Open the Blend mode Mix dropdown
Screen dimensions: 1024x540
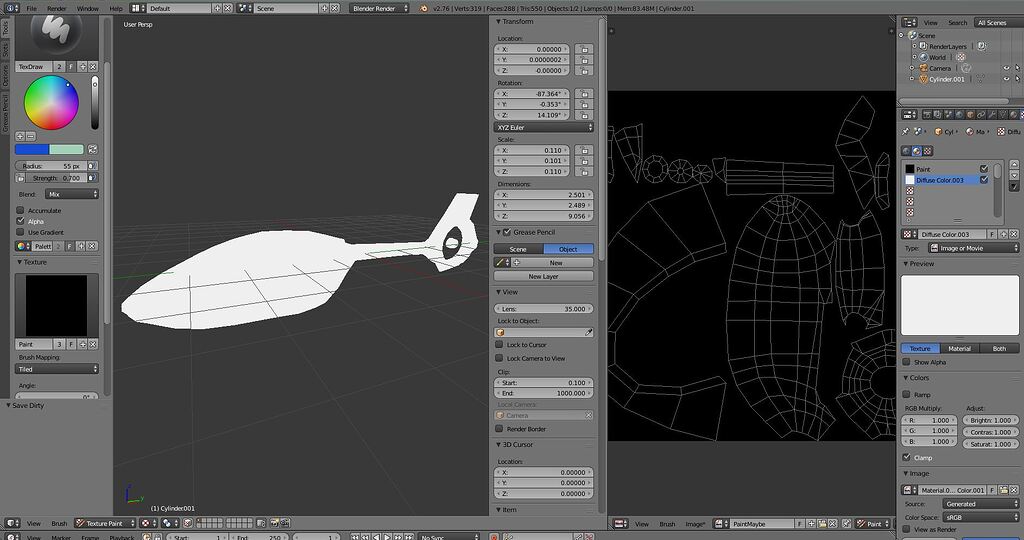coord(72,194)
